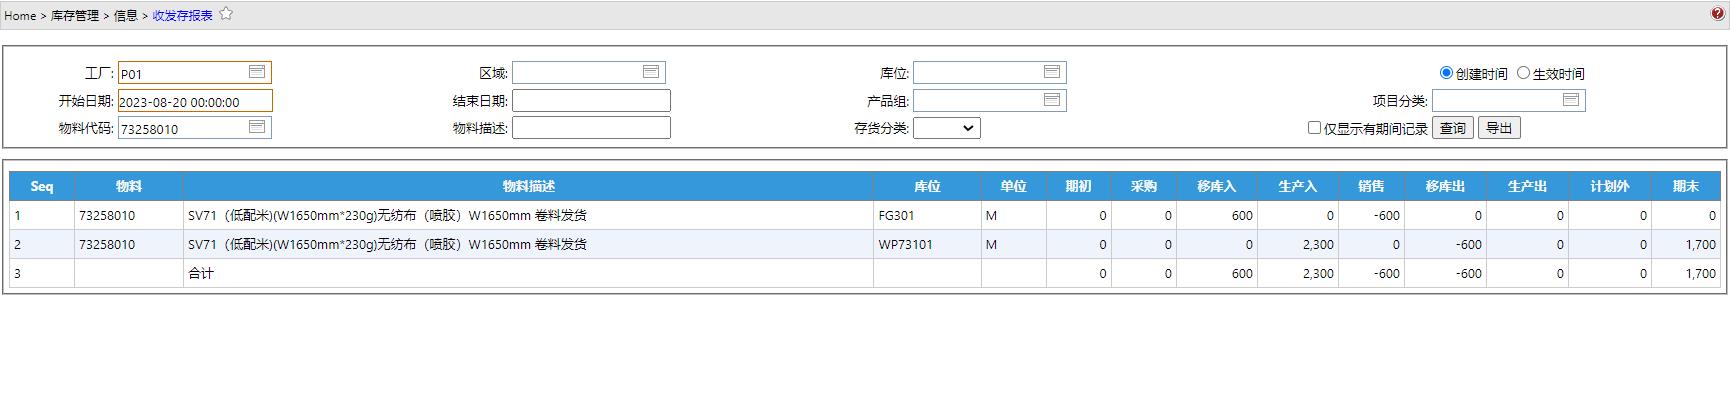
Task: Open 信息 in the breadcrumb
Action: pyautogui.click(x=126, y=16)
